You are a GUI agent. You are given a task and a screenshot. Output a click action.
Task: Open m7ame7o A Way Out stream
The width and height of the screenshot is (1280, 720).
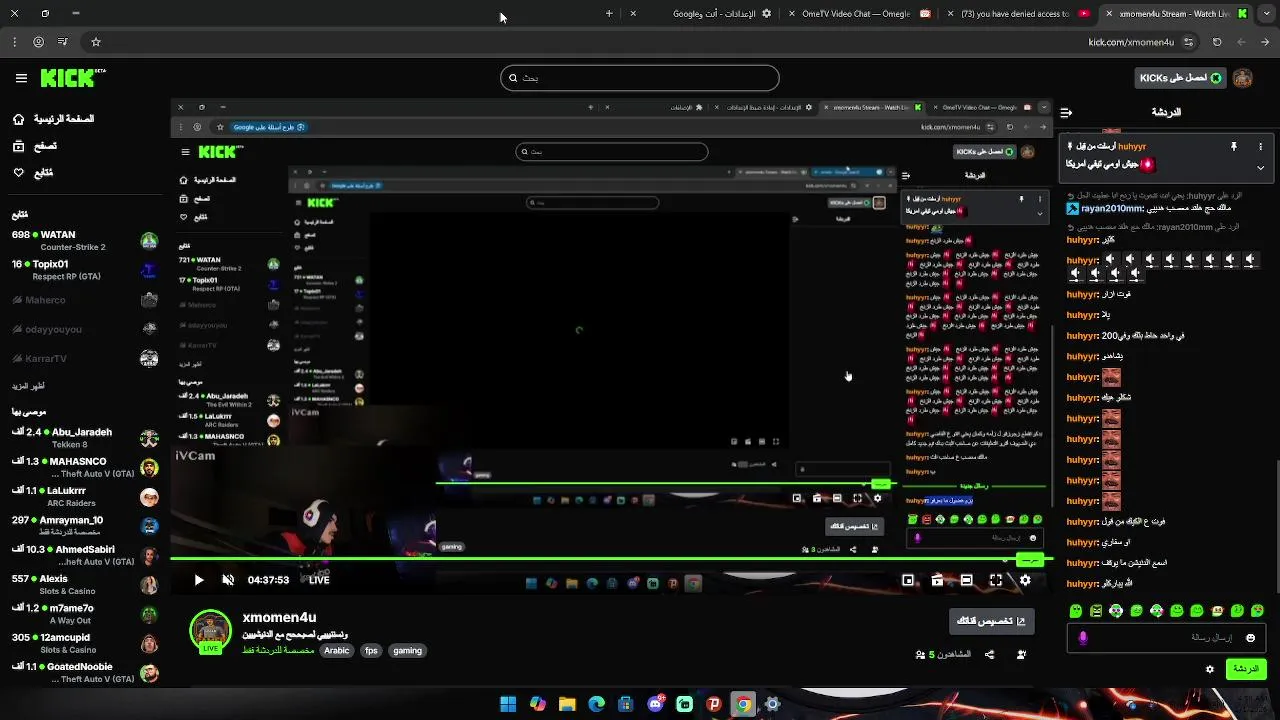point(85,614)
